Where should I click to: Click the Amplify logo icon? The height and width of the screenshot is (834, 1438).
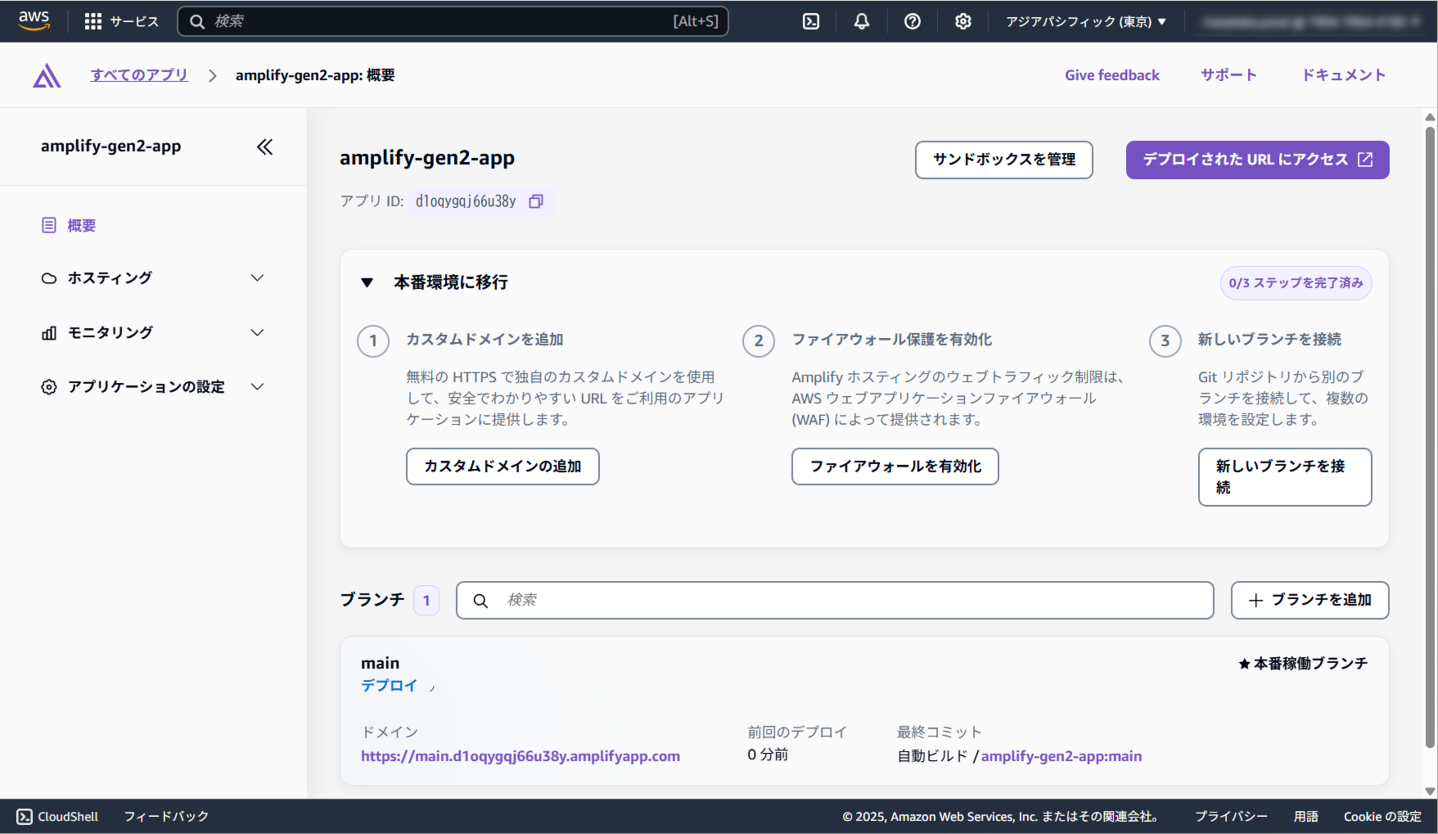(x=47, y=75)
